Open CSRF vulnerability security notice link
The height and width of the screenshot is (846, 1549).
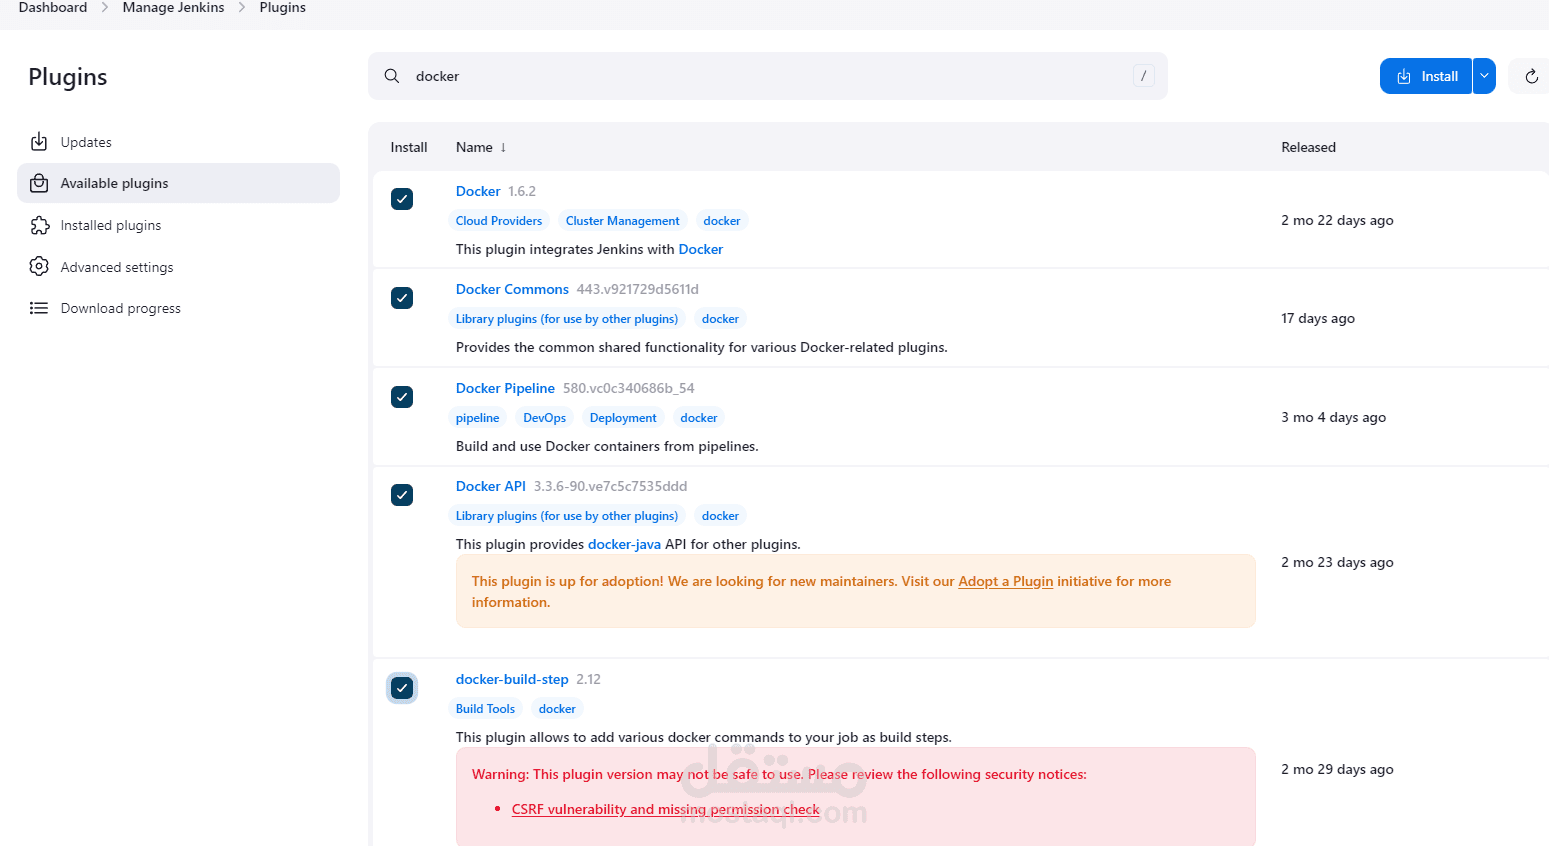tap(665, 809)
